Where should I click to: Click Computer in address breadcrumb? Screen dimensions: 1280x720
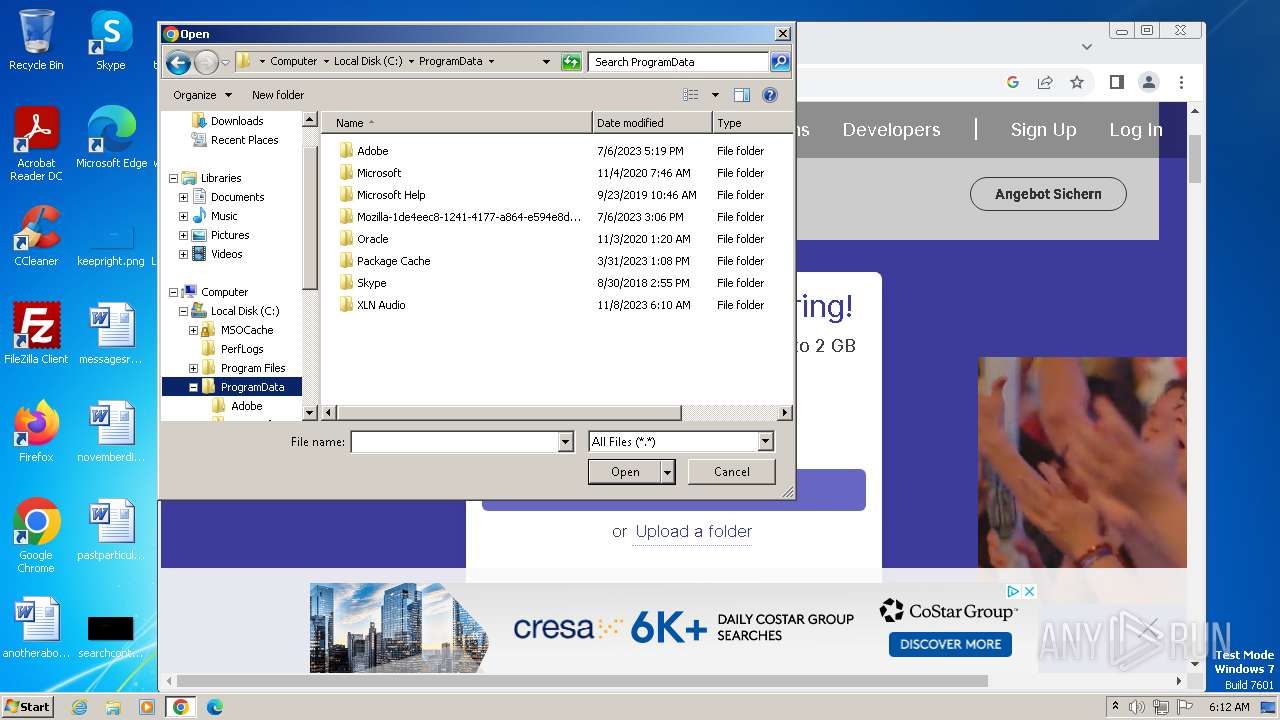click(x=294, y=61)
